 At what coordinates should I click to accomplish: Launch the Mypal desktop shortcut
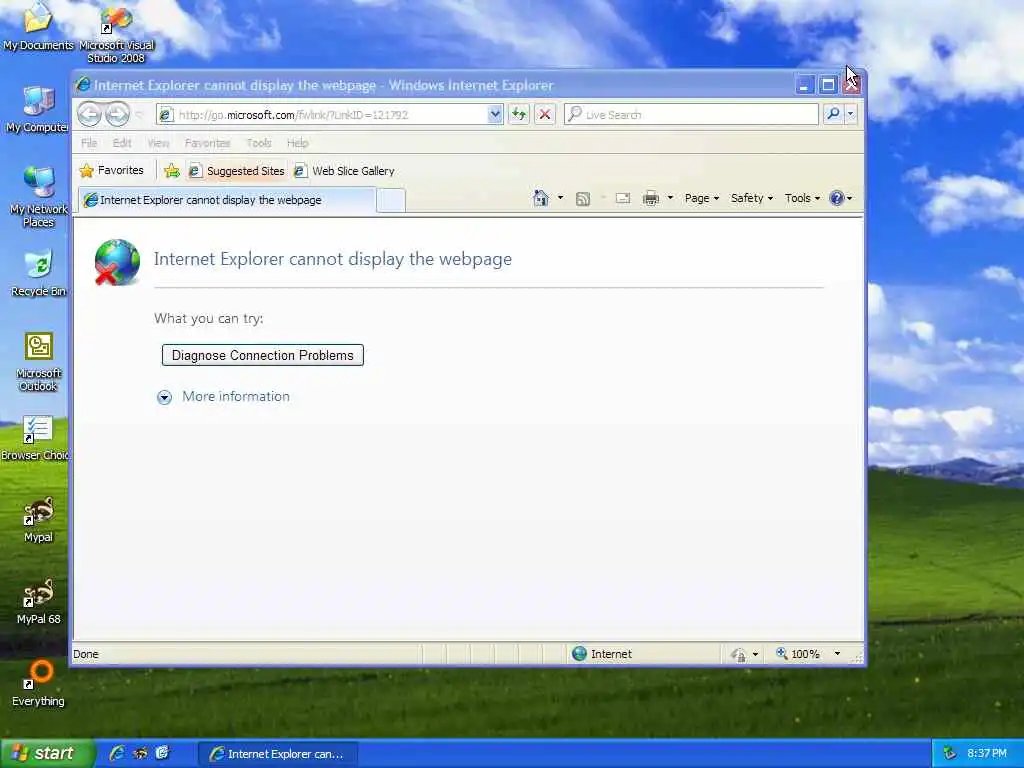(38, 520)
